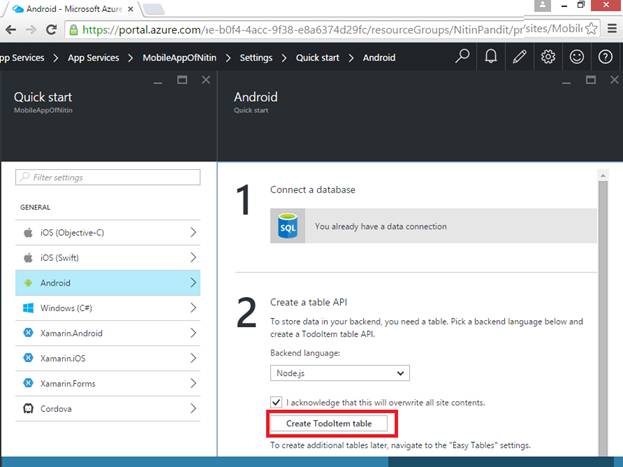This screenshot has width=623, height=467.
Task: Toggle the overwrite site contents acknowledgement checkbox
Action: pyautogui.click(x=276, y=402)
